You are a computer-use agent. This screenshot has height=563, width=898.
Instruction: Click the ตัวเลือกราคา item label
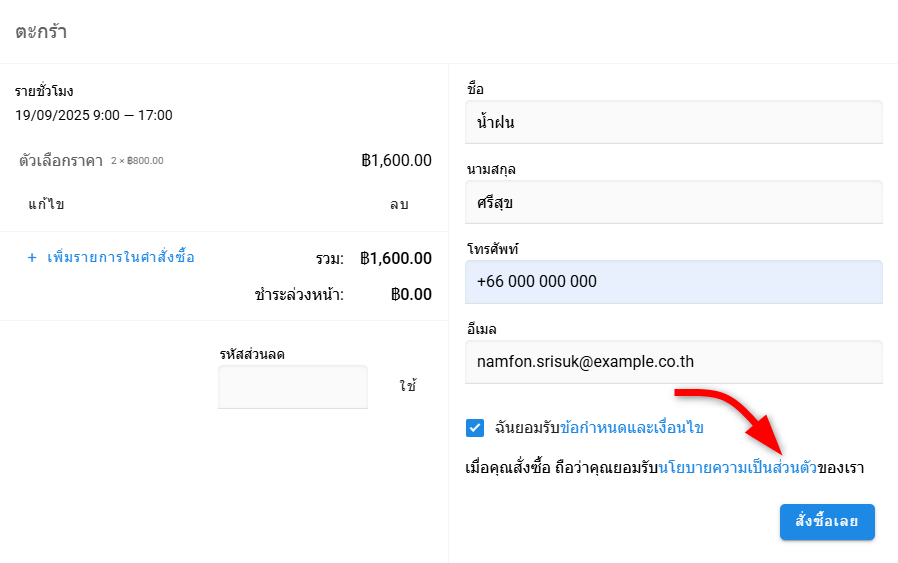click(61, 161)
